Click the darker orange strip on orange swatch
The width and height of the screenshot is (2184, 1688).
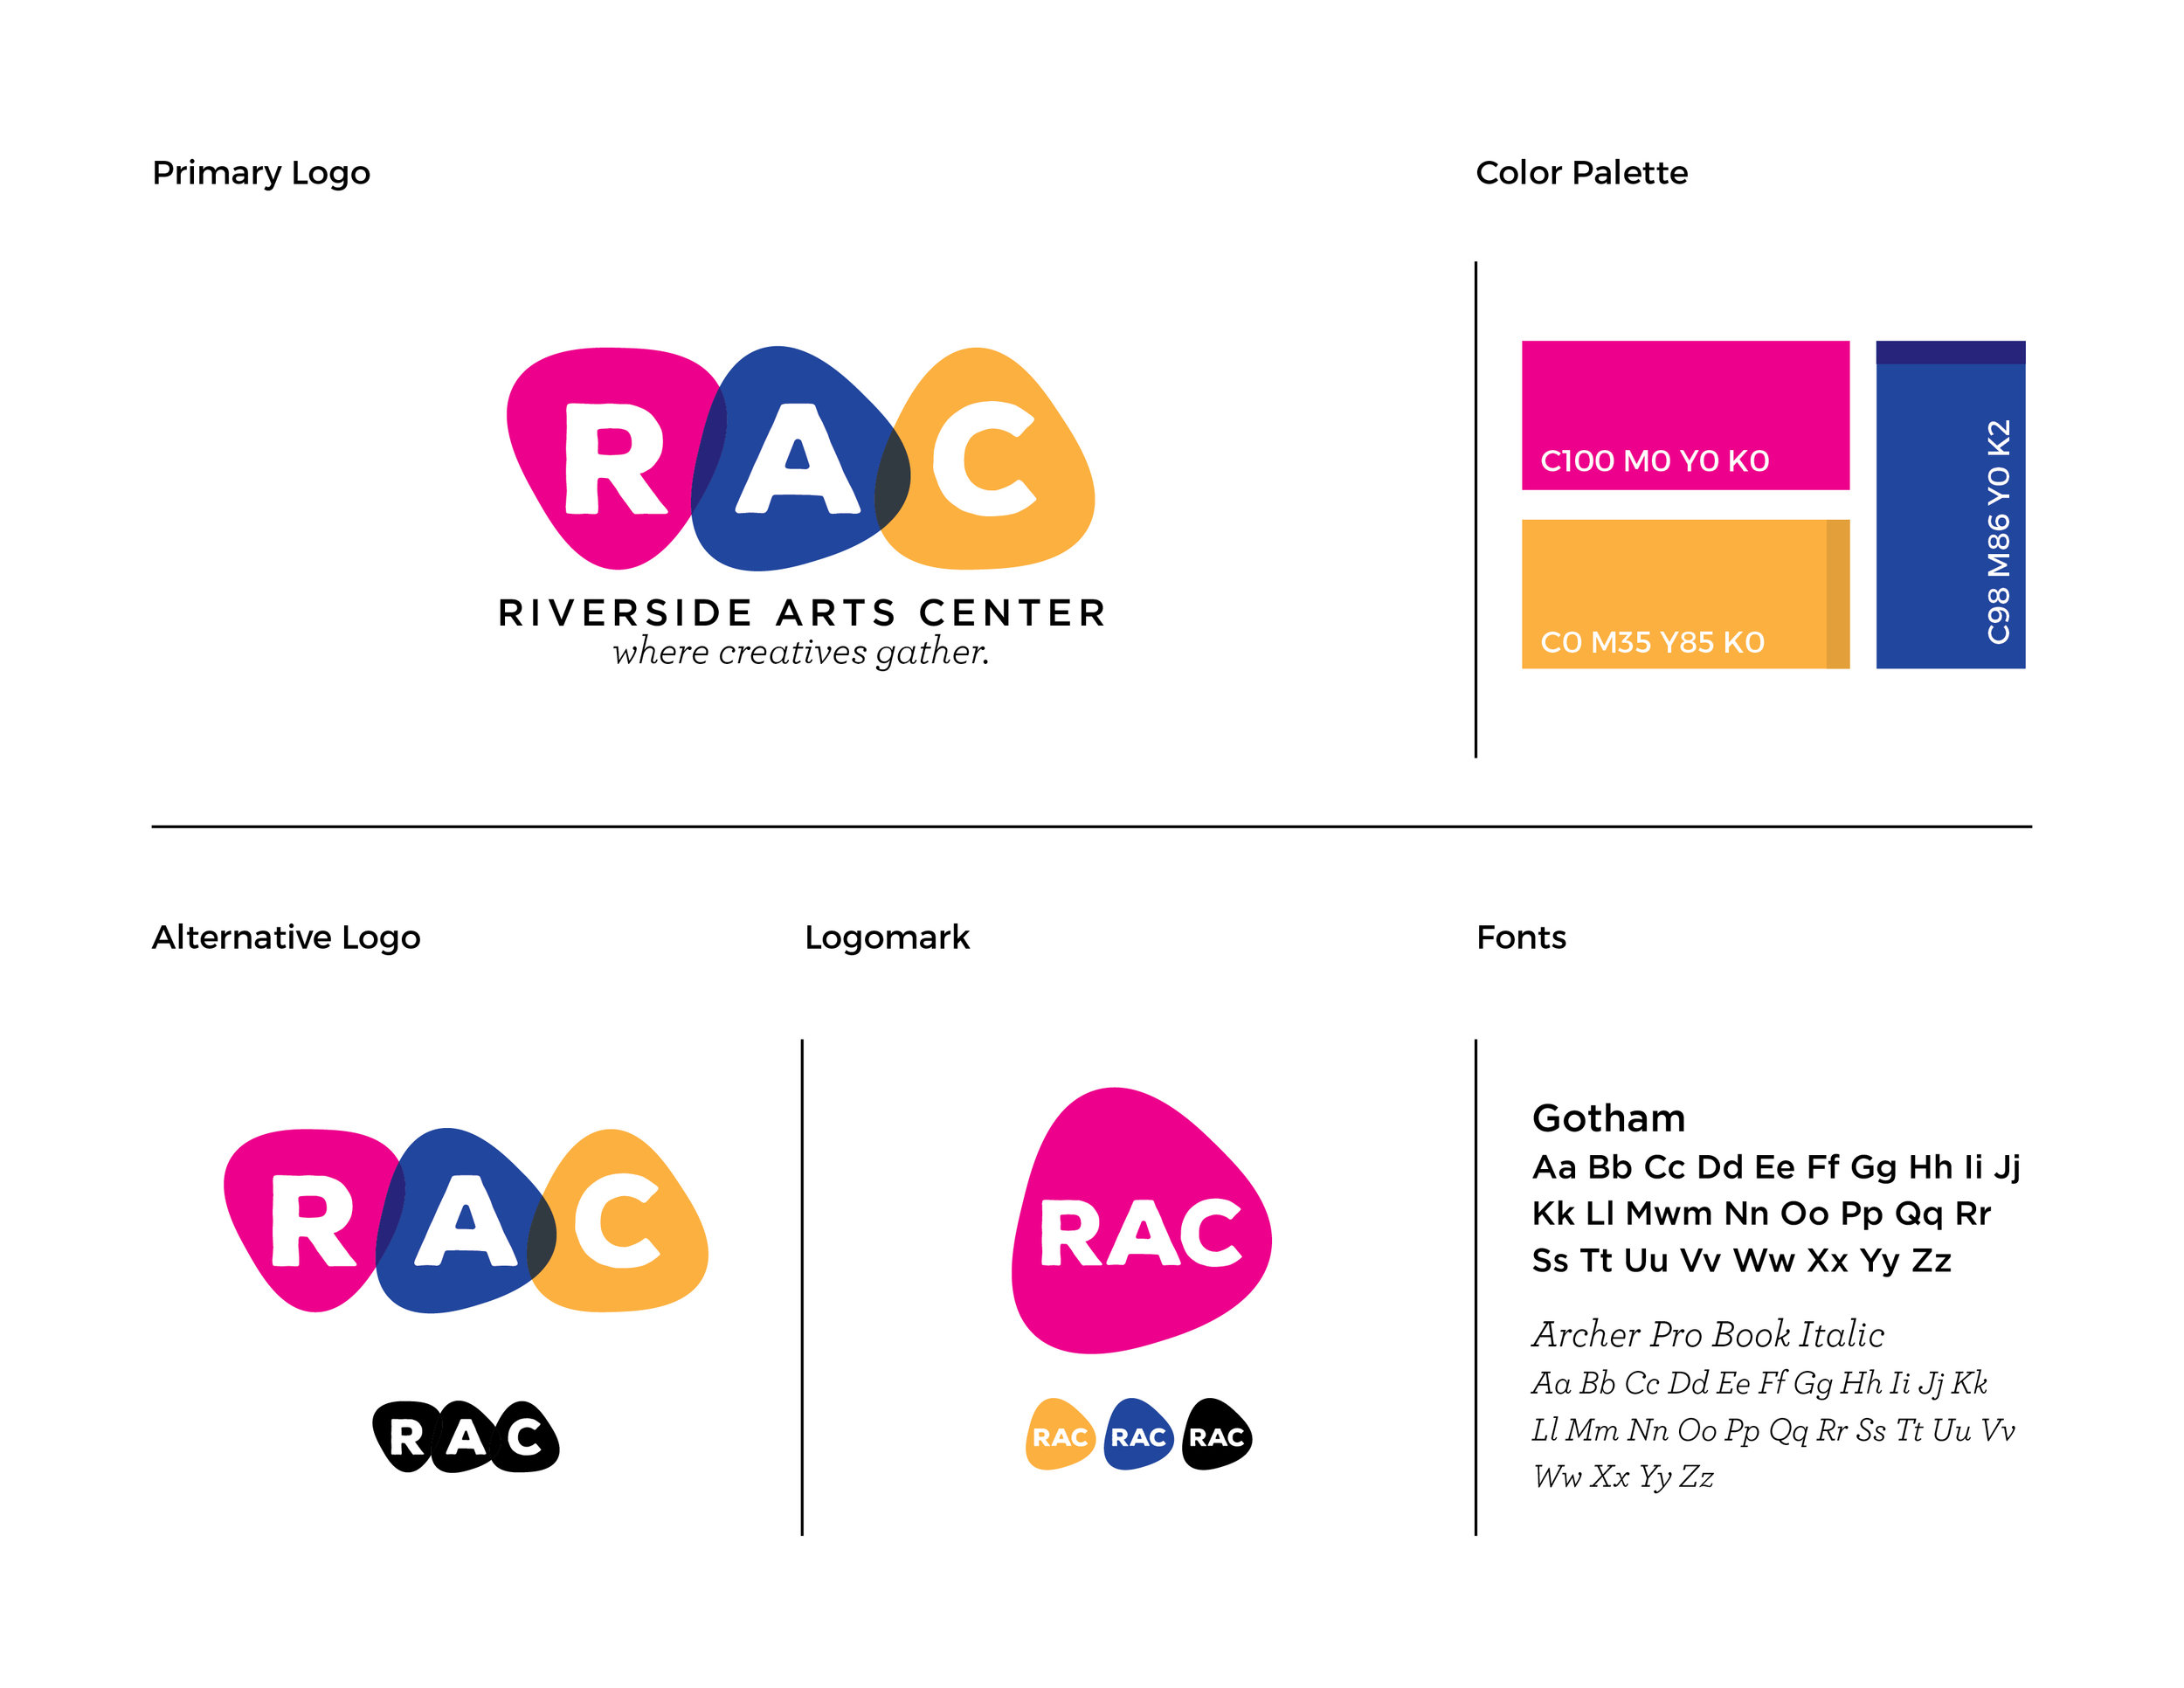(1838, 594)
